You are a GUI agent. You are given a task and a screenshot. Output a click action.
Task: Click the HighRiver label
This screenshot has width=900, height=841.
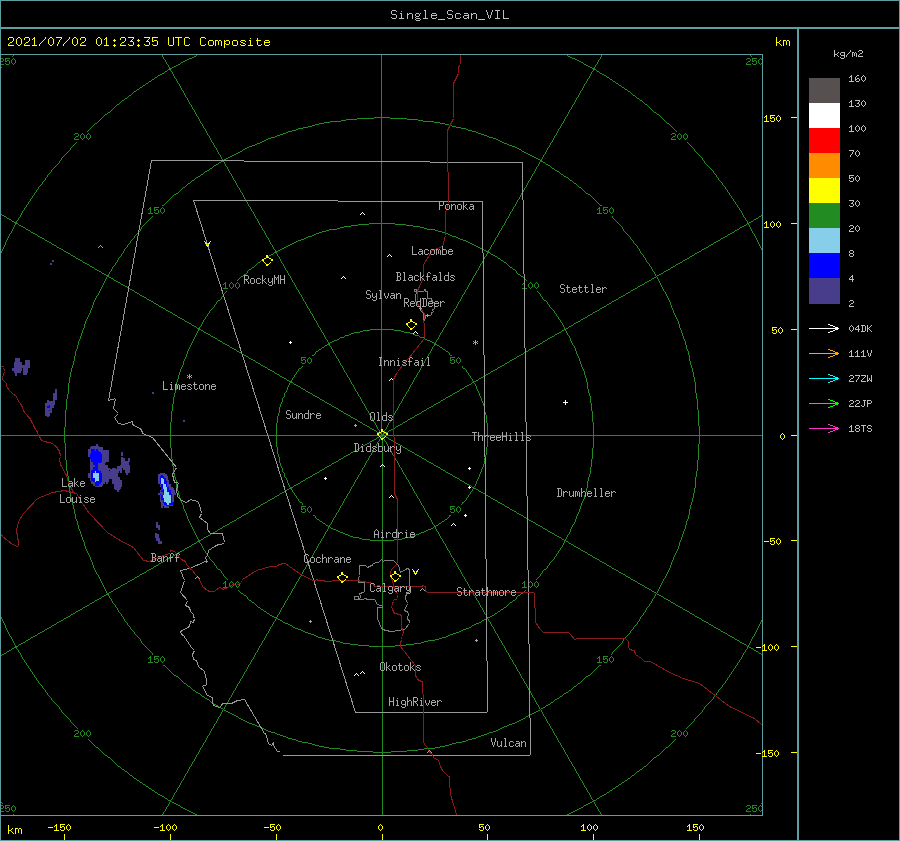(415, 702)
